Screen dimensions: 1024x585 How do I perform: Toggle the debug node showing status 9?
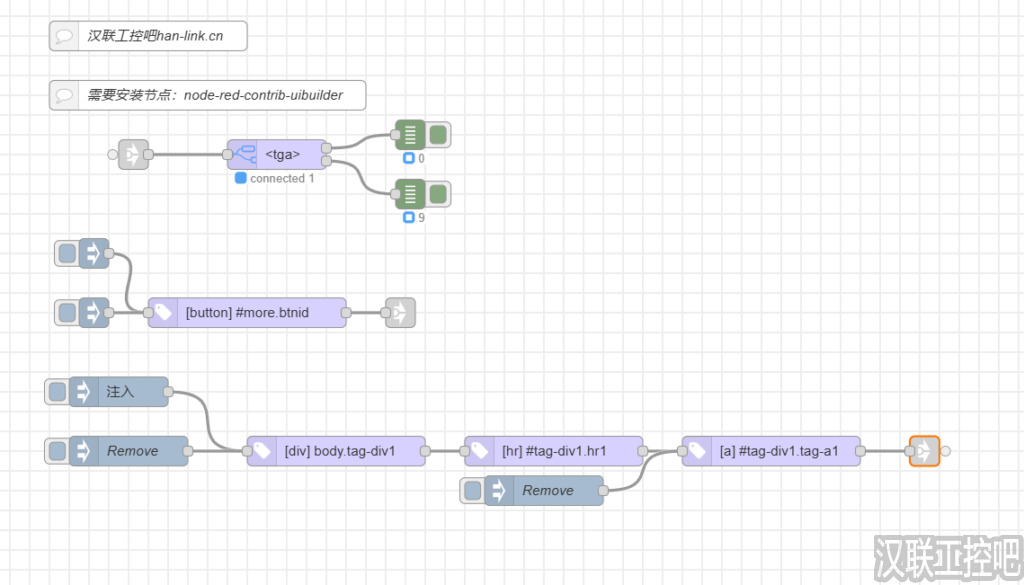438,194
